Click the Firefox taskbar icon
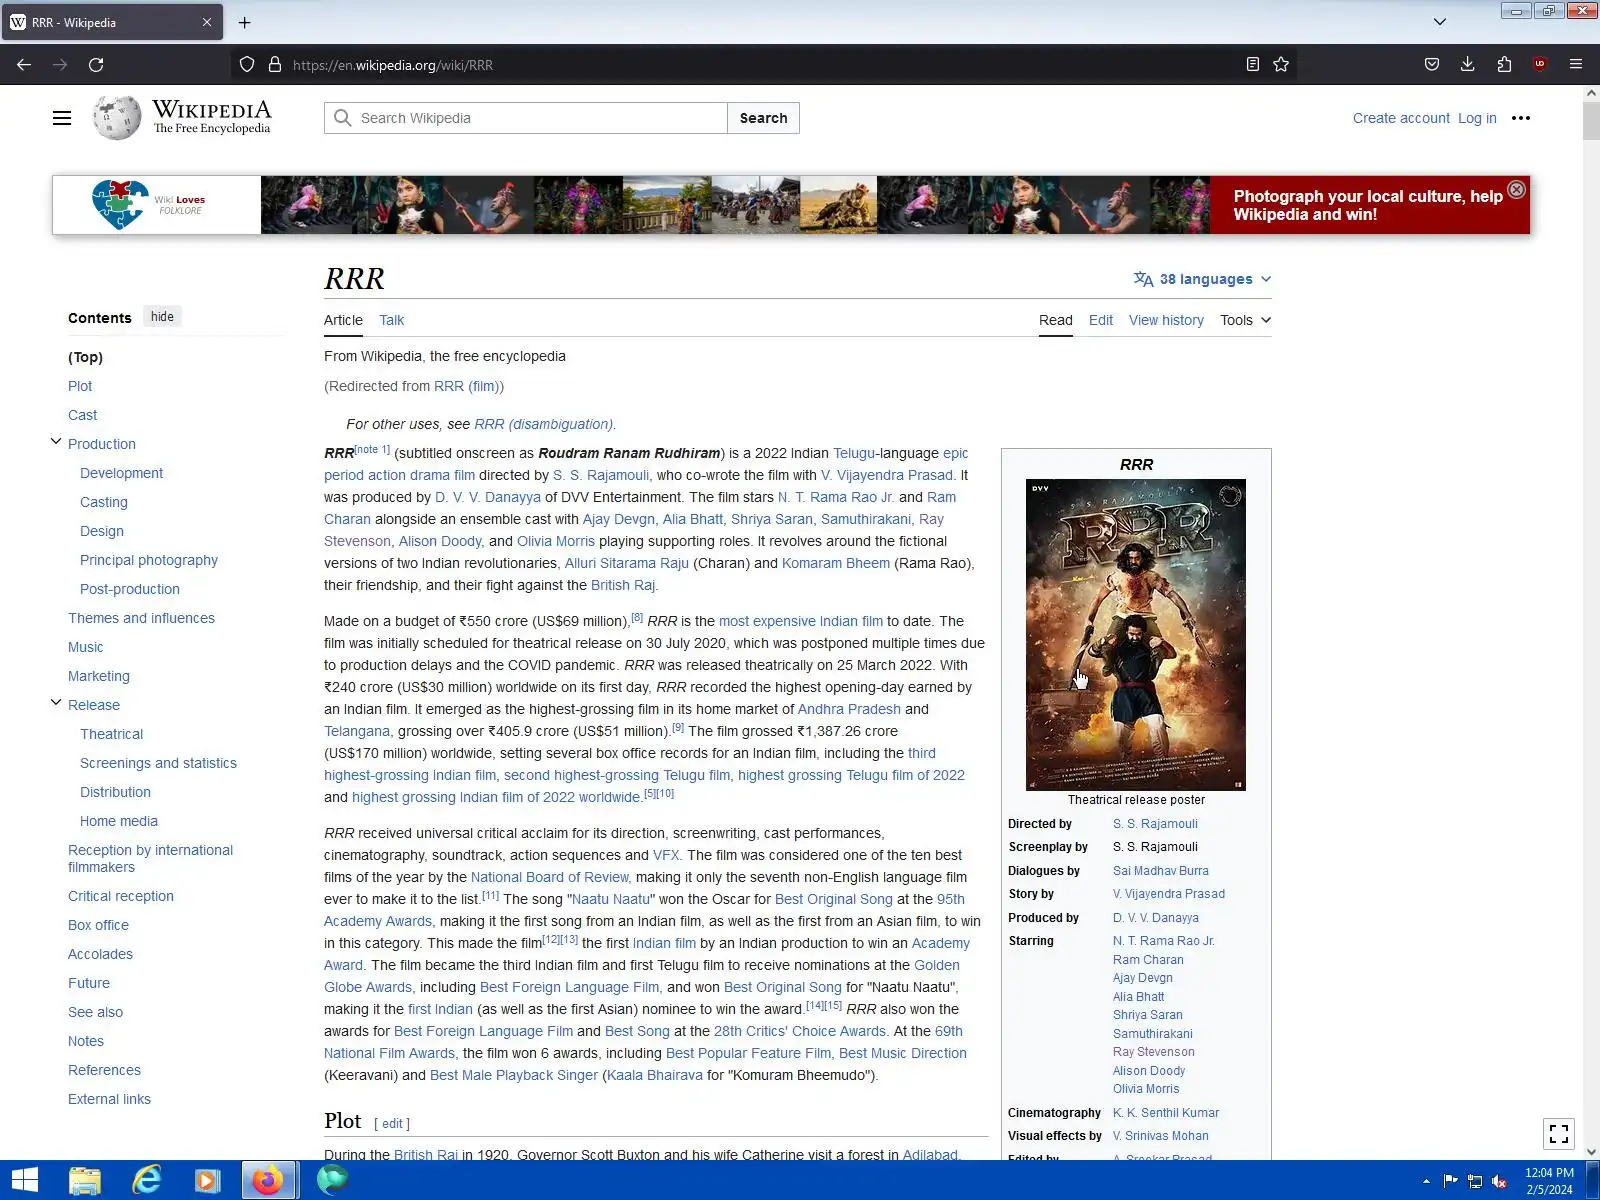1600x1200 pixels. click(268, 1180)
